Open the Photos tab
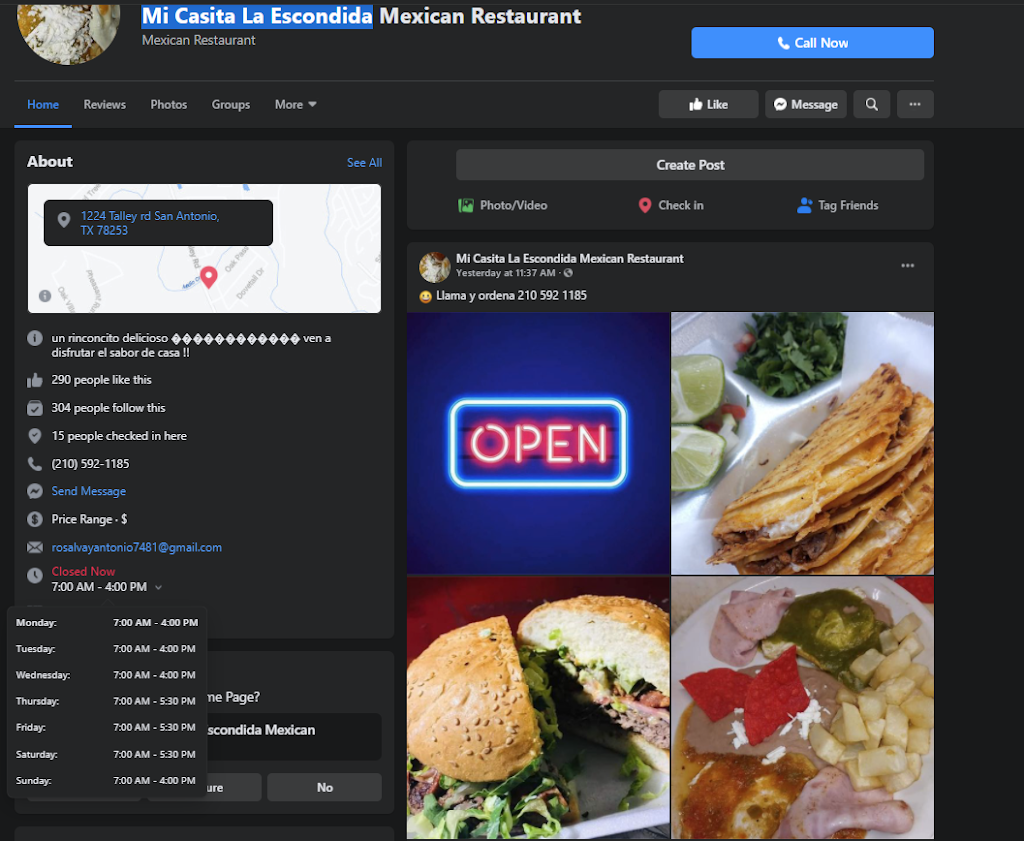Viewport: 1024px width, 841px height. [x=169, y=104]
